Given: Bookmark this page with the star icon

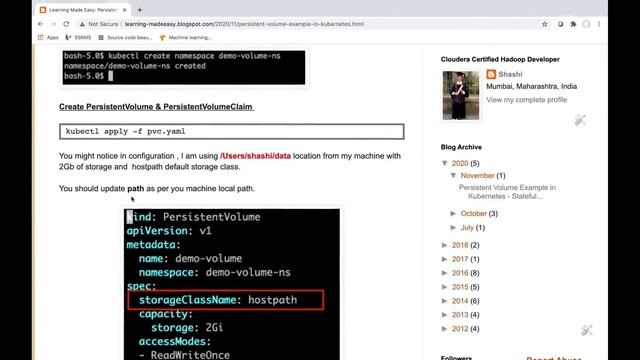Looking at the screenshot, I should [x=544, y=24].
